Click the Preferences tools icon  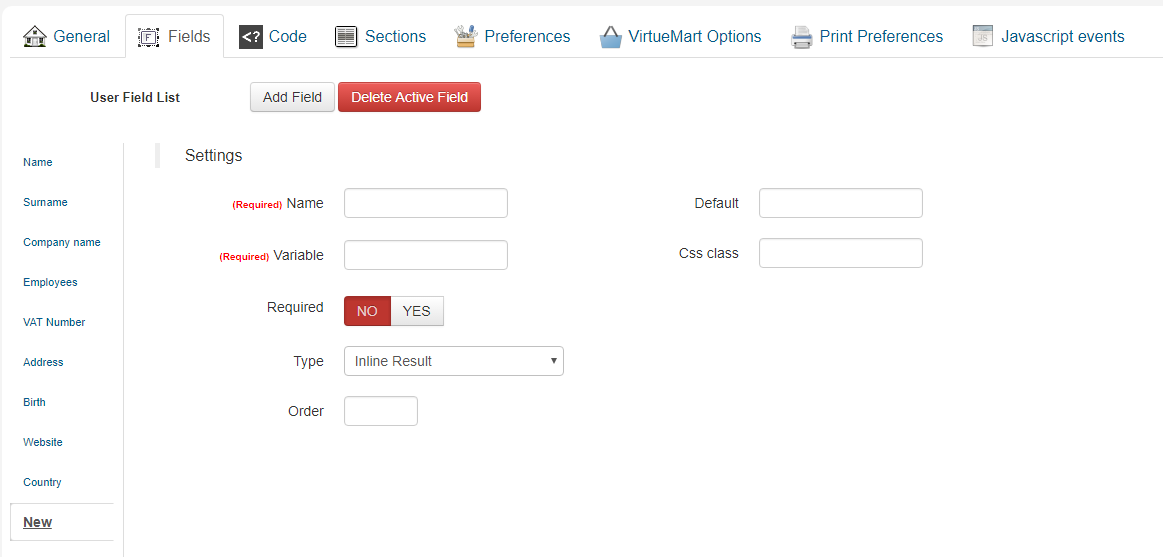point(466,36)
